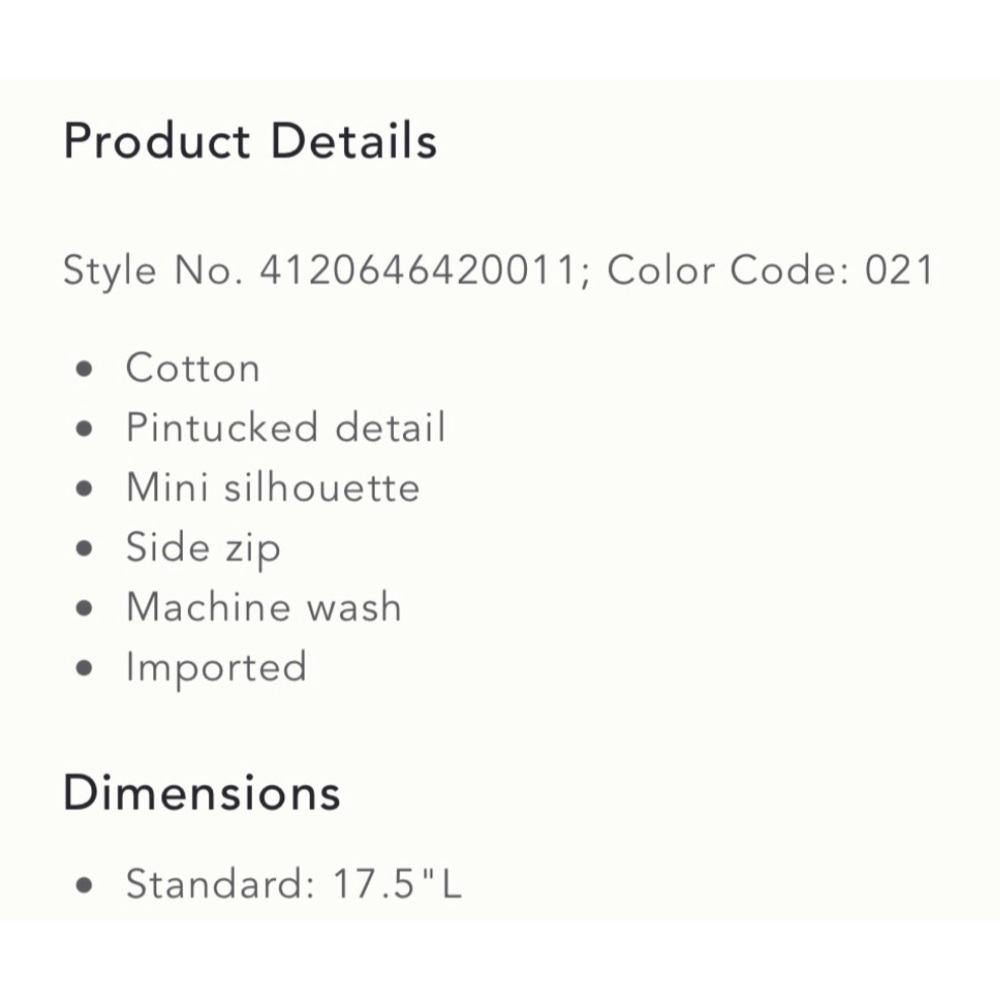Click the Side zip list item
1000x1000 pixels.
coord(203,548)
